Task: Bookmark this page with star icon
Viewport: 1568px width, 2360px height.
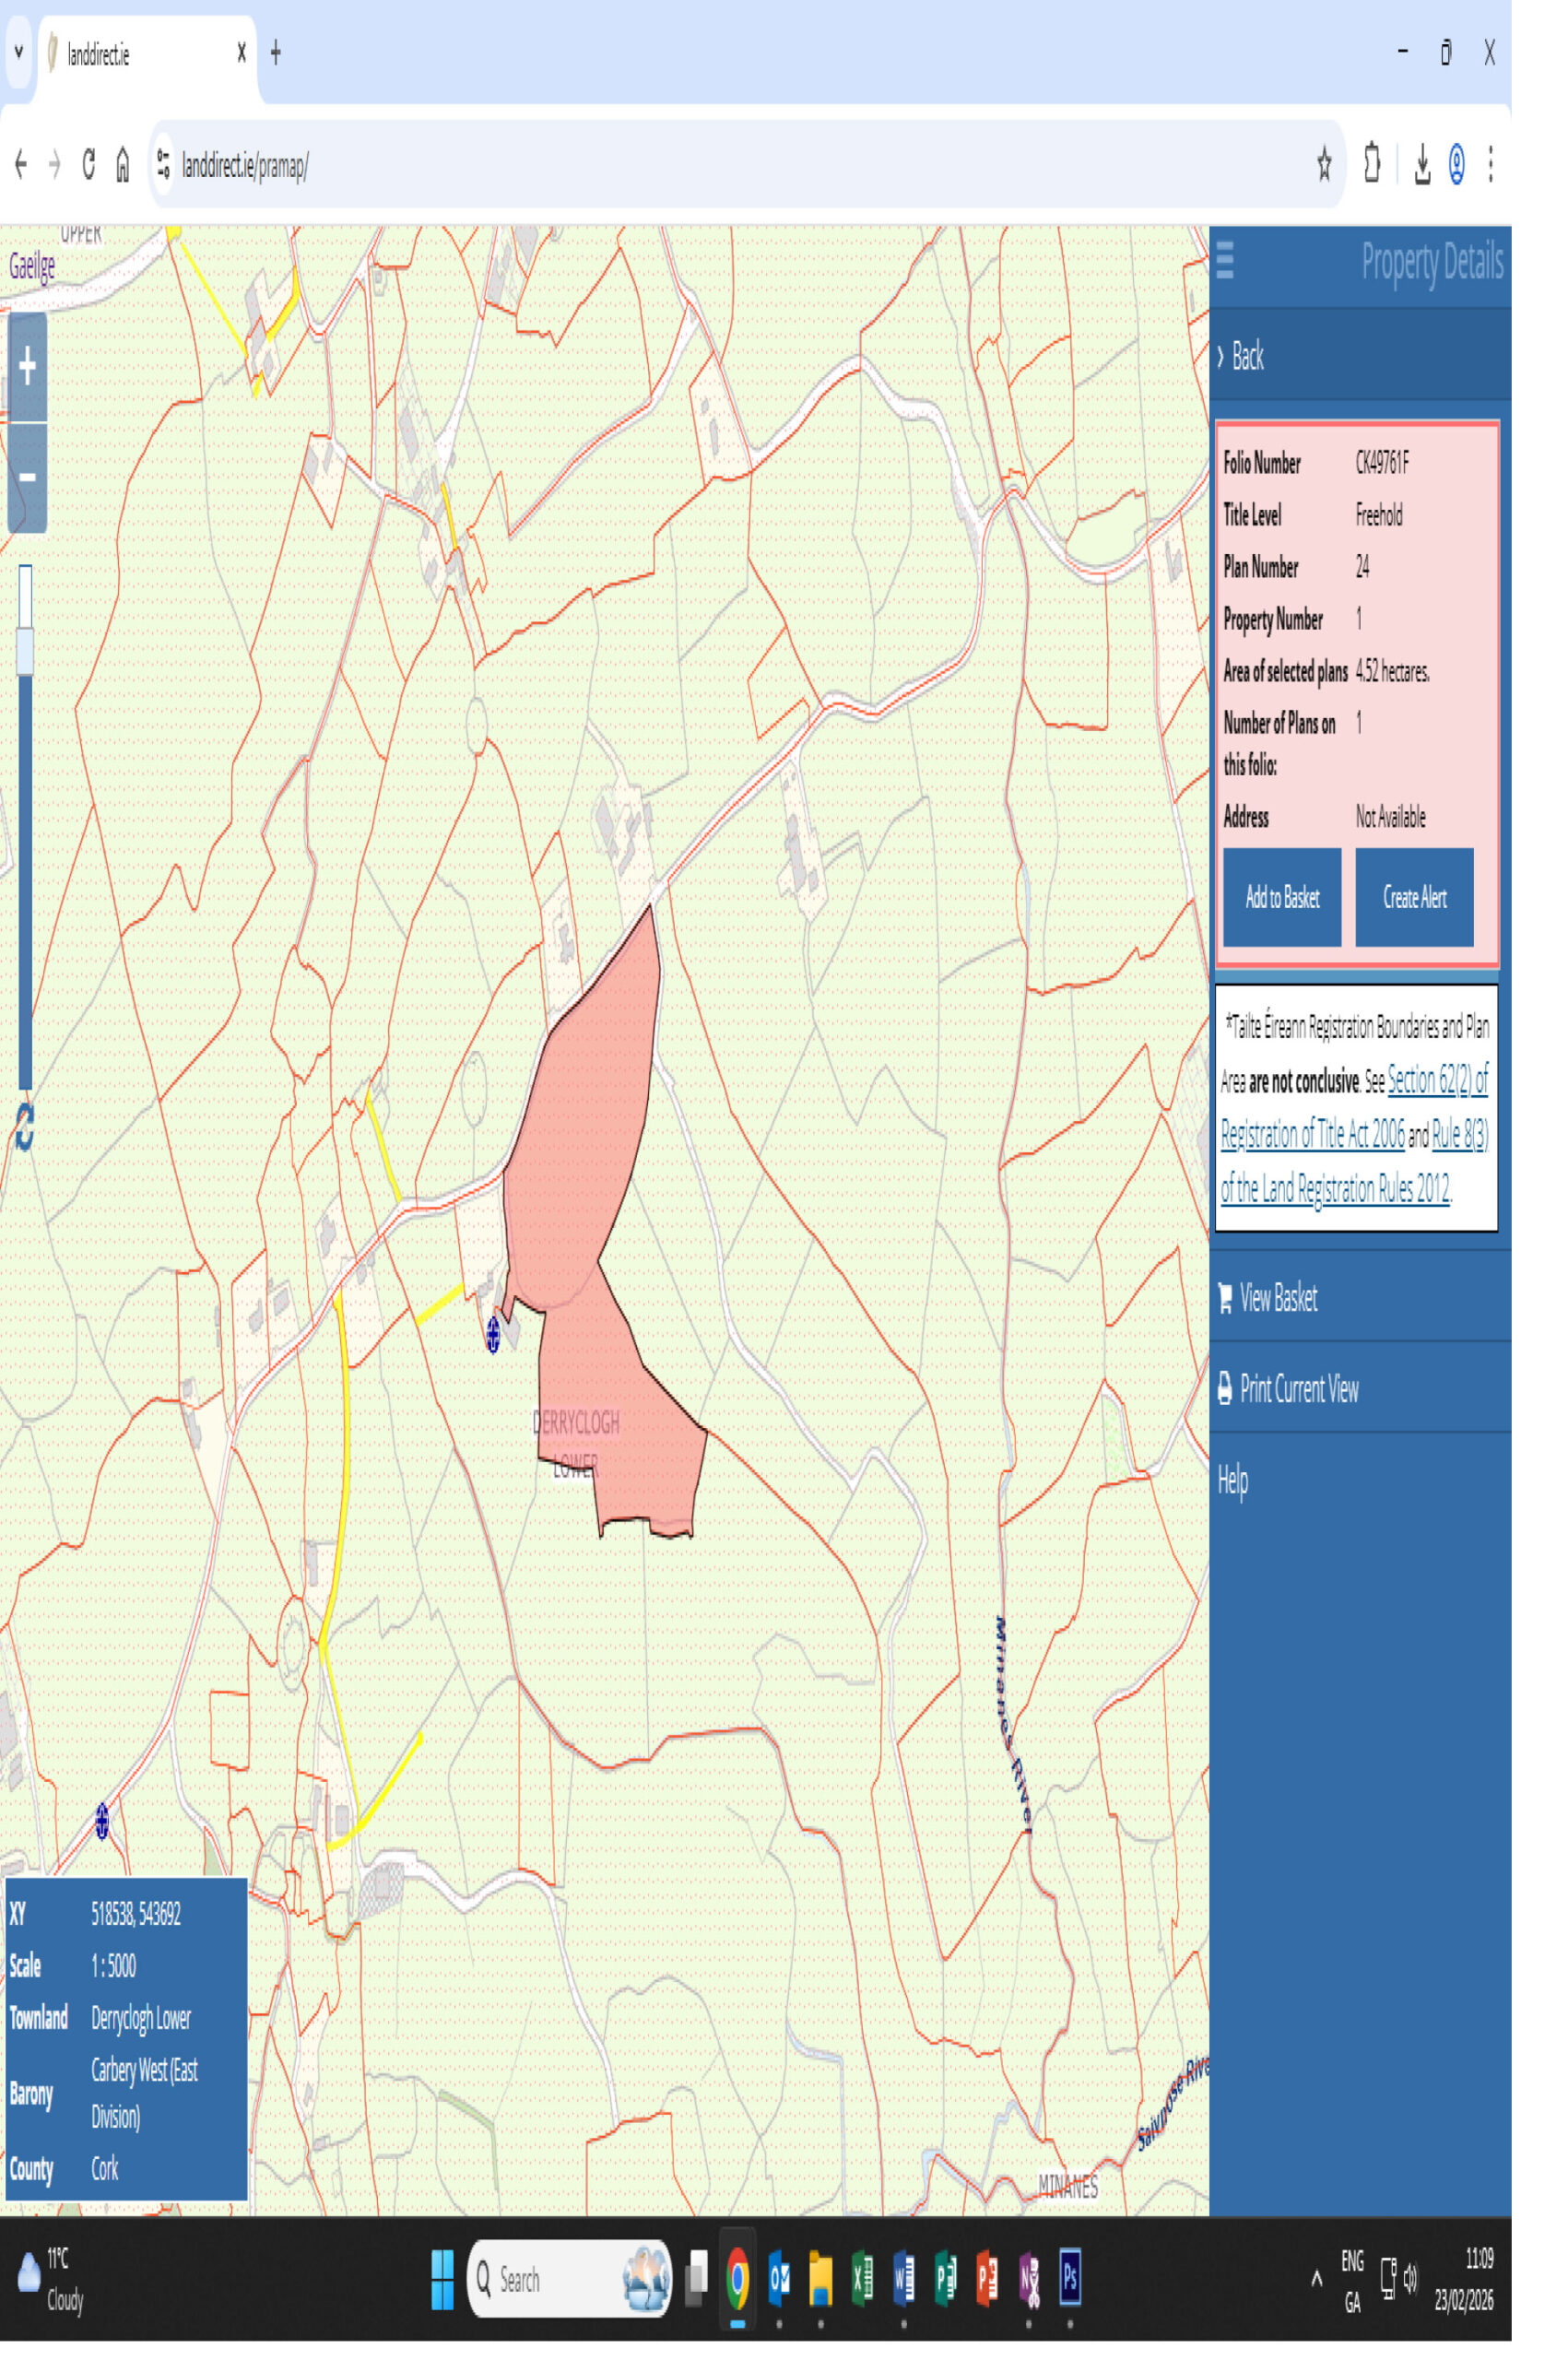Action: click(x=1324, y=164)
